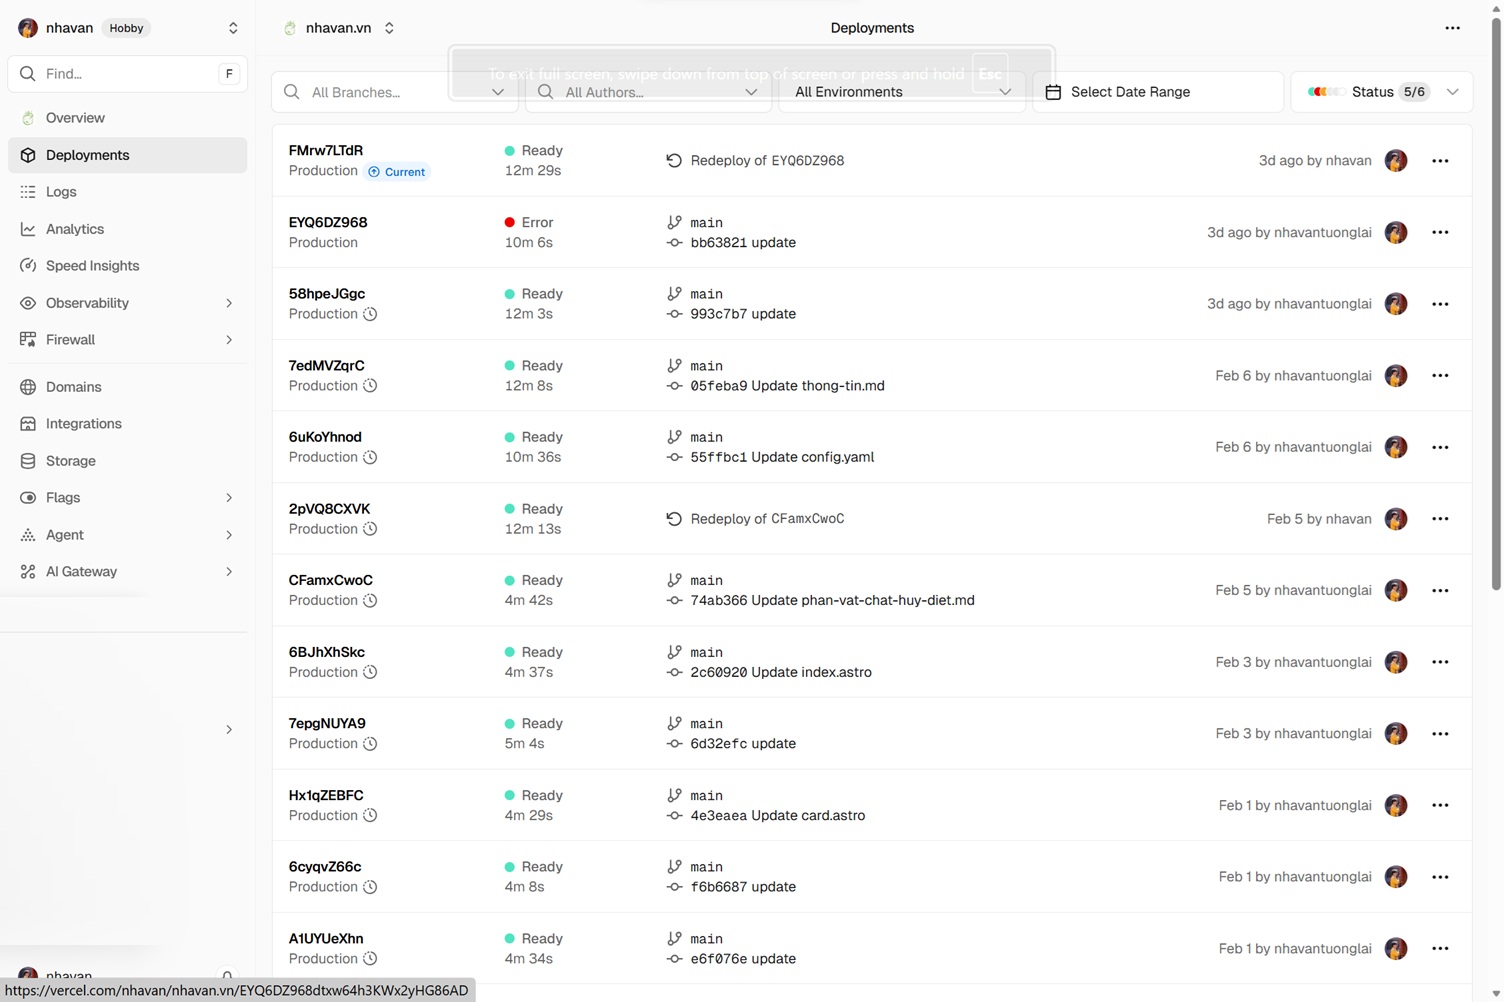Open the Domains section
Image resolution: width=1504 pixels, height=1002 pixels.
point(73,387)
